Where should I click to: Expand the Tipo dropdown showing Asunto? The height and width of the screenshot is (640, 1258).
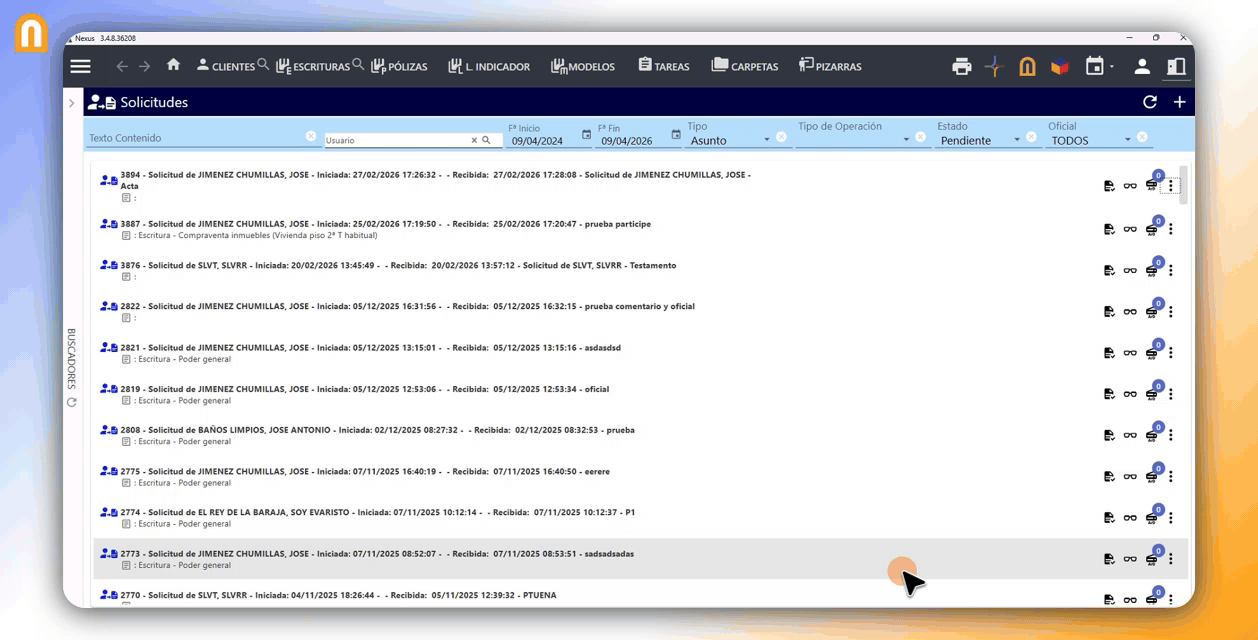[767, 140]
